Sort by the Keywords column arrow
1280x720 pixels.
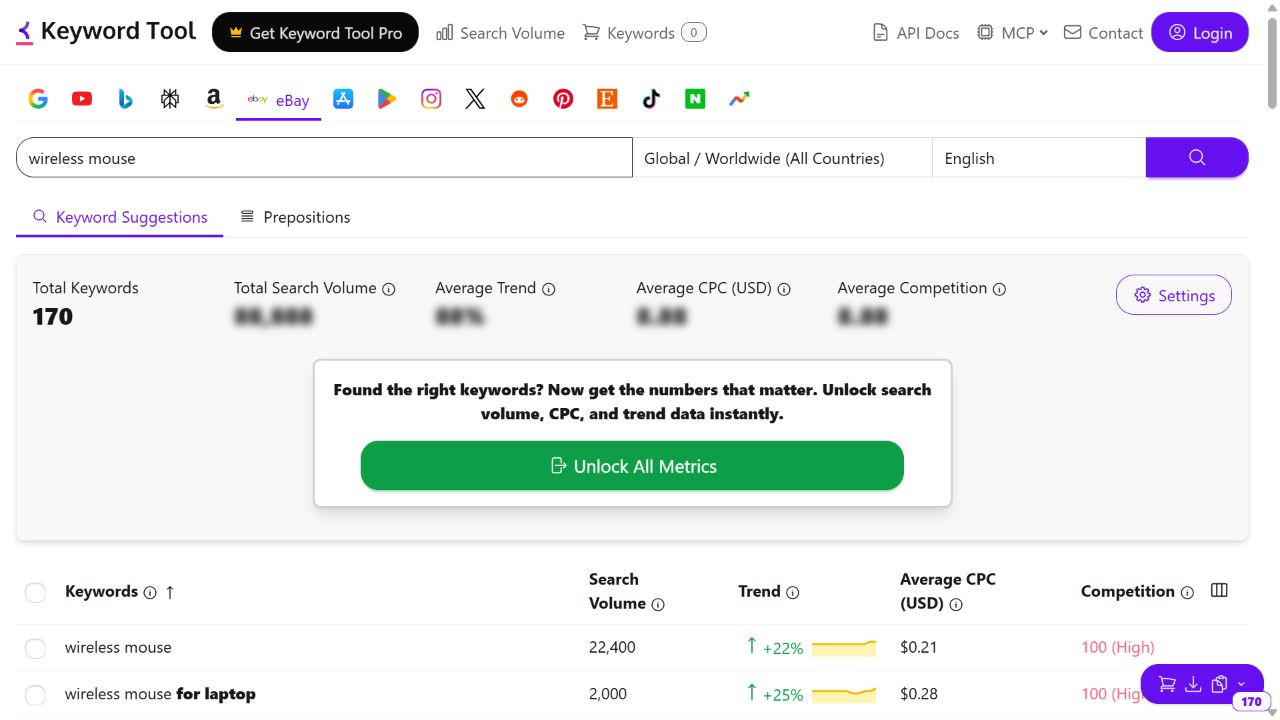[170, 592]
